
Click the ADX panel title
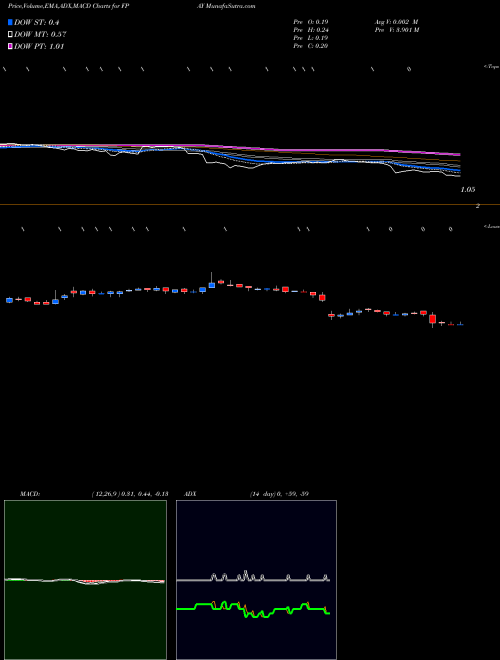tap(191, 494)
